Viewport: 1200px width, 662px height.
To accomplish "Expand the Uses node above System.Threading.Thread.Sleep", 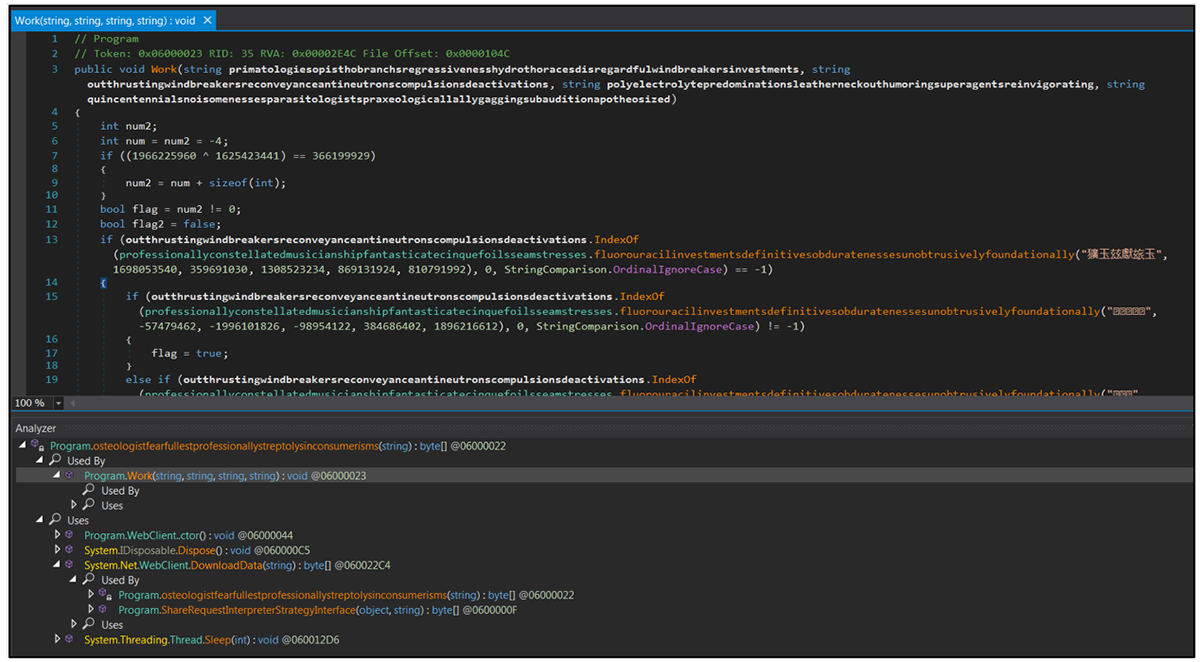I will click(x=74, y=625).
